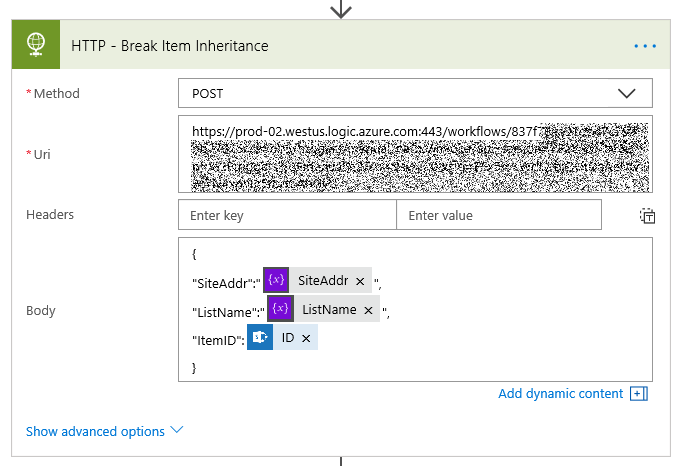Click Show advanced options link
The width and height of the screenshot is (680, 466).
point(95,431)
